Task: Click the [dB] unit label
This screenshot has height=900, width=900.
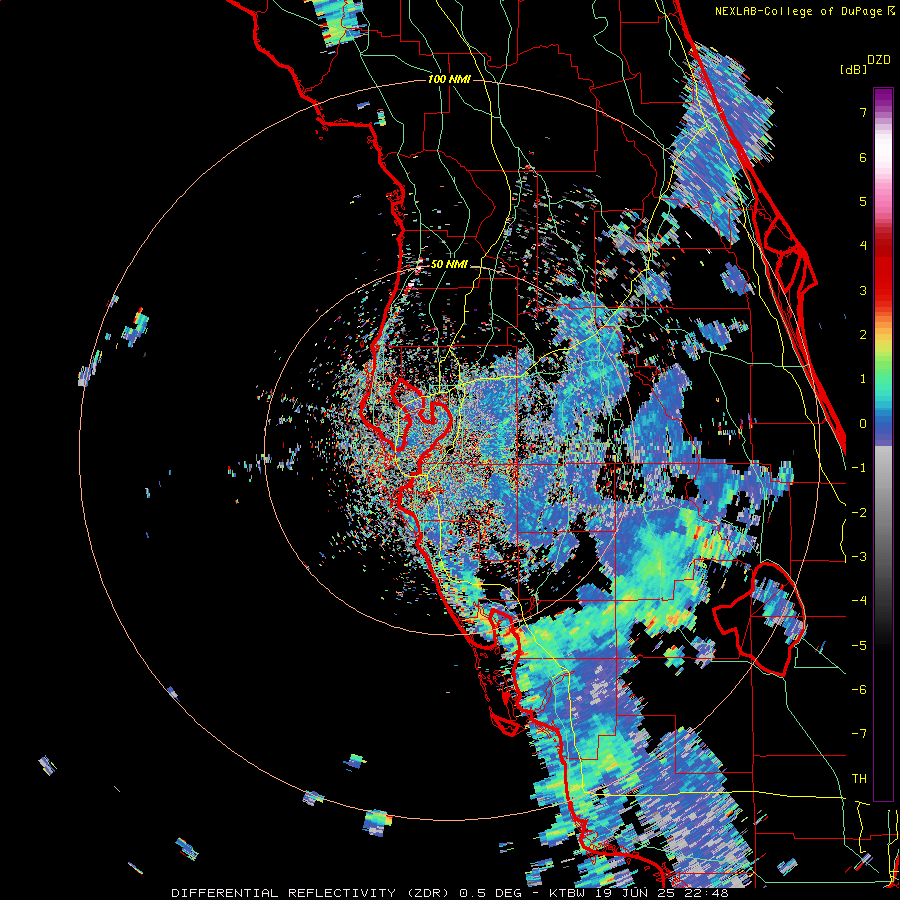Action: click(853, 69)
